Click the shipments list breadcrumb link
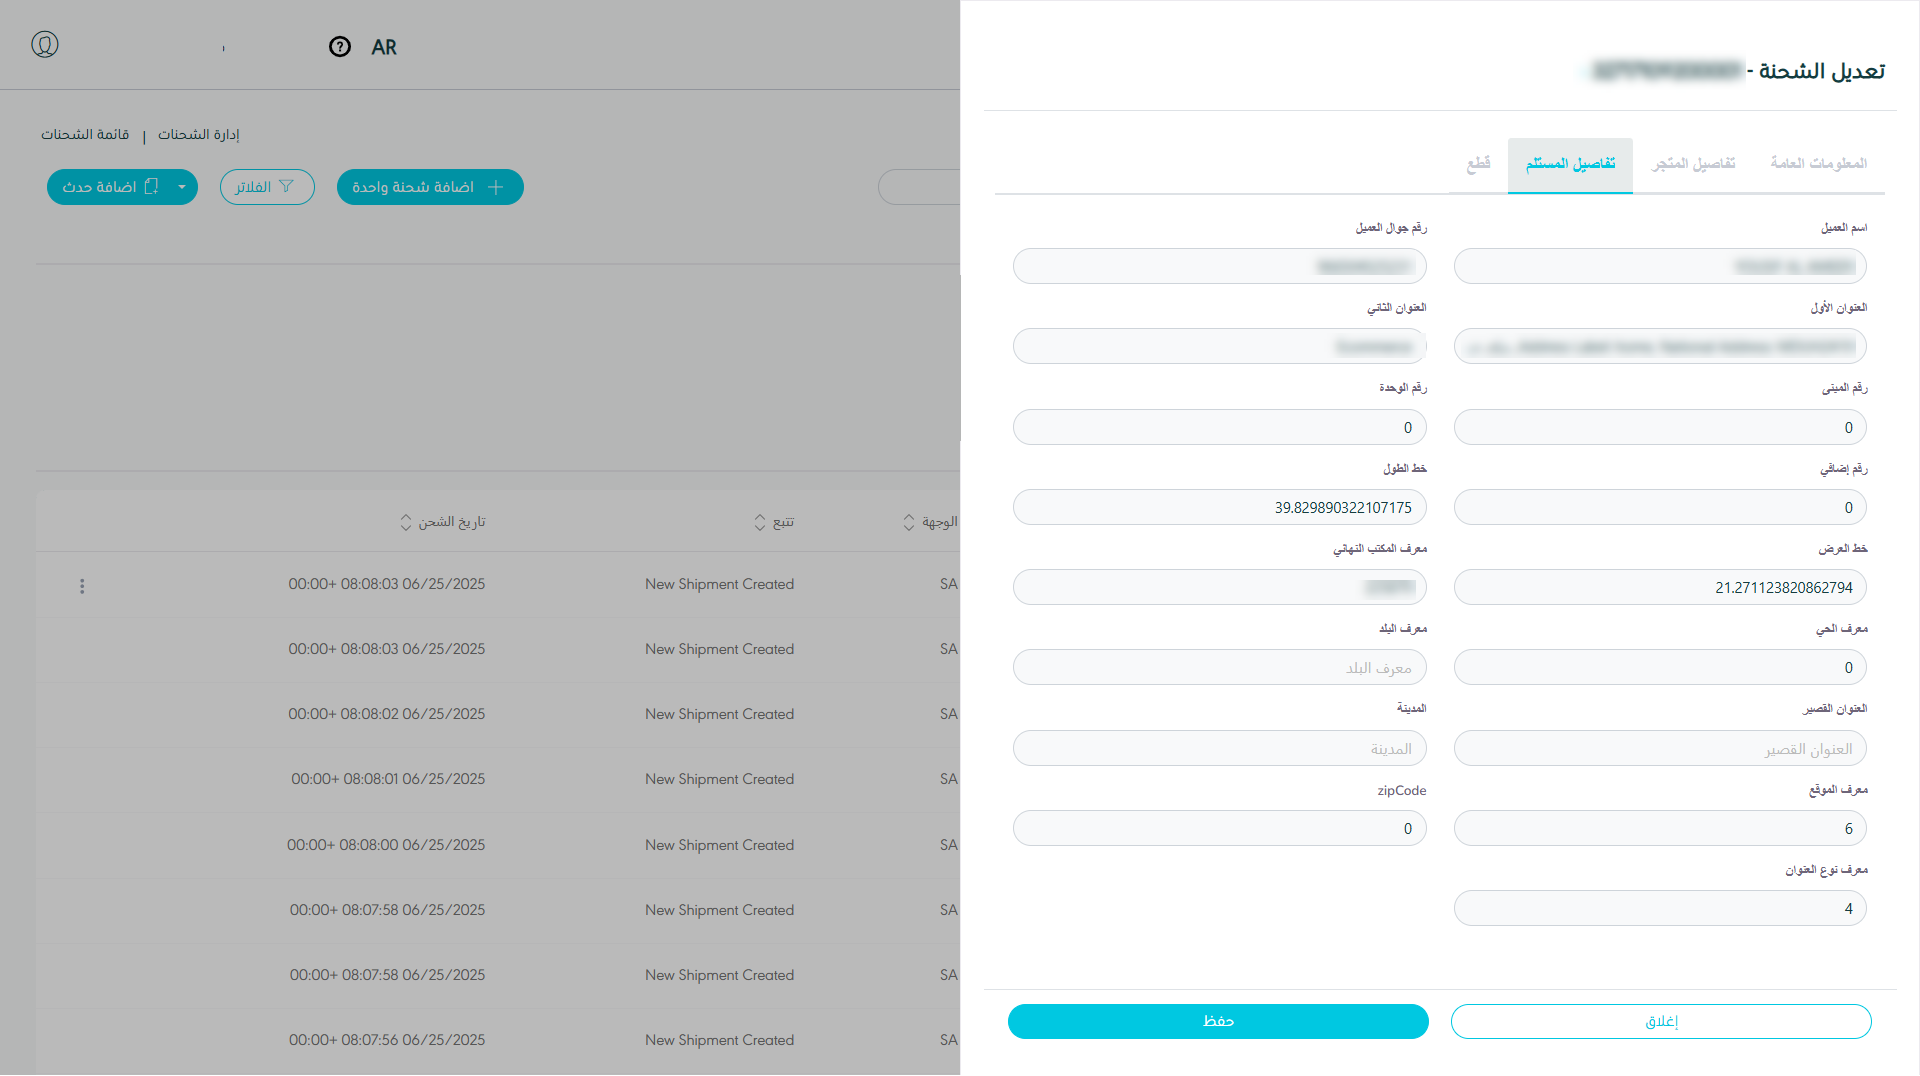1920x1076 pixels. [85, 134]
